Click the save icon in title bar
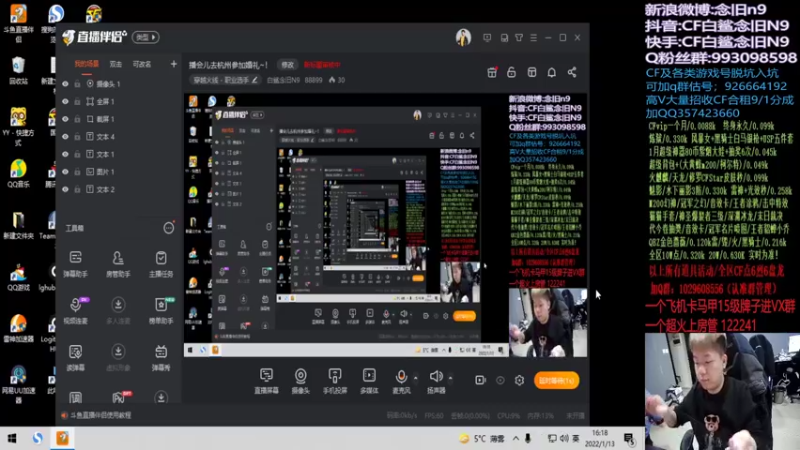The image size is (800, 450). pos(504,38)
